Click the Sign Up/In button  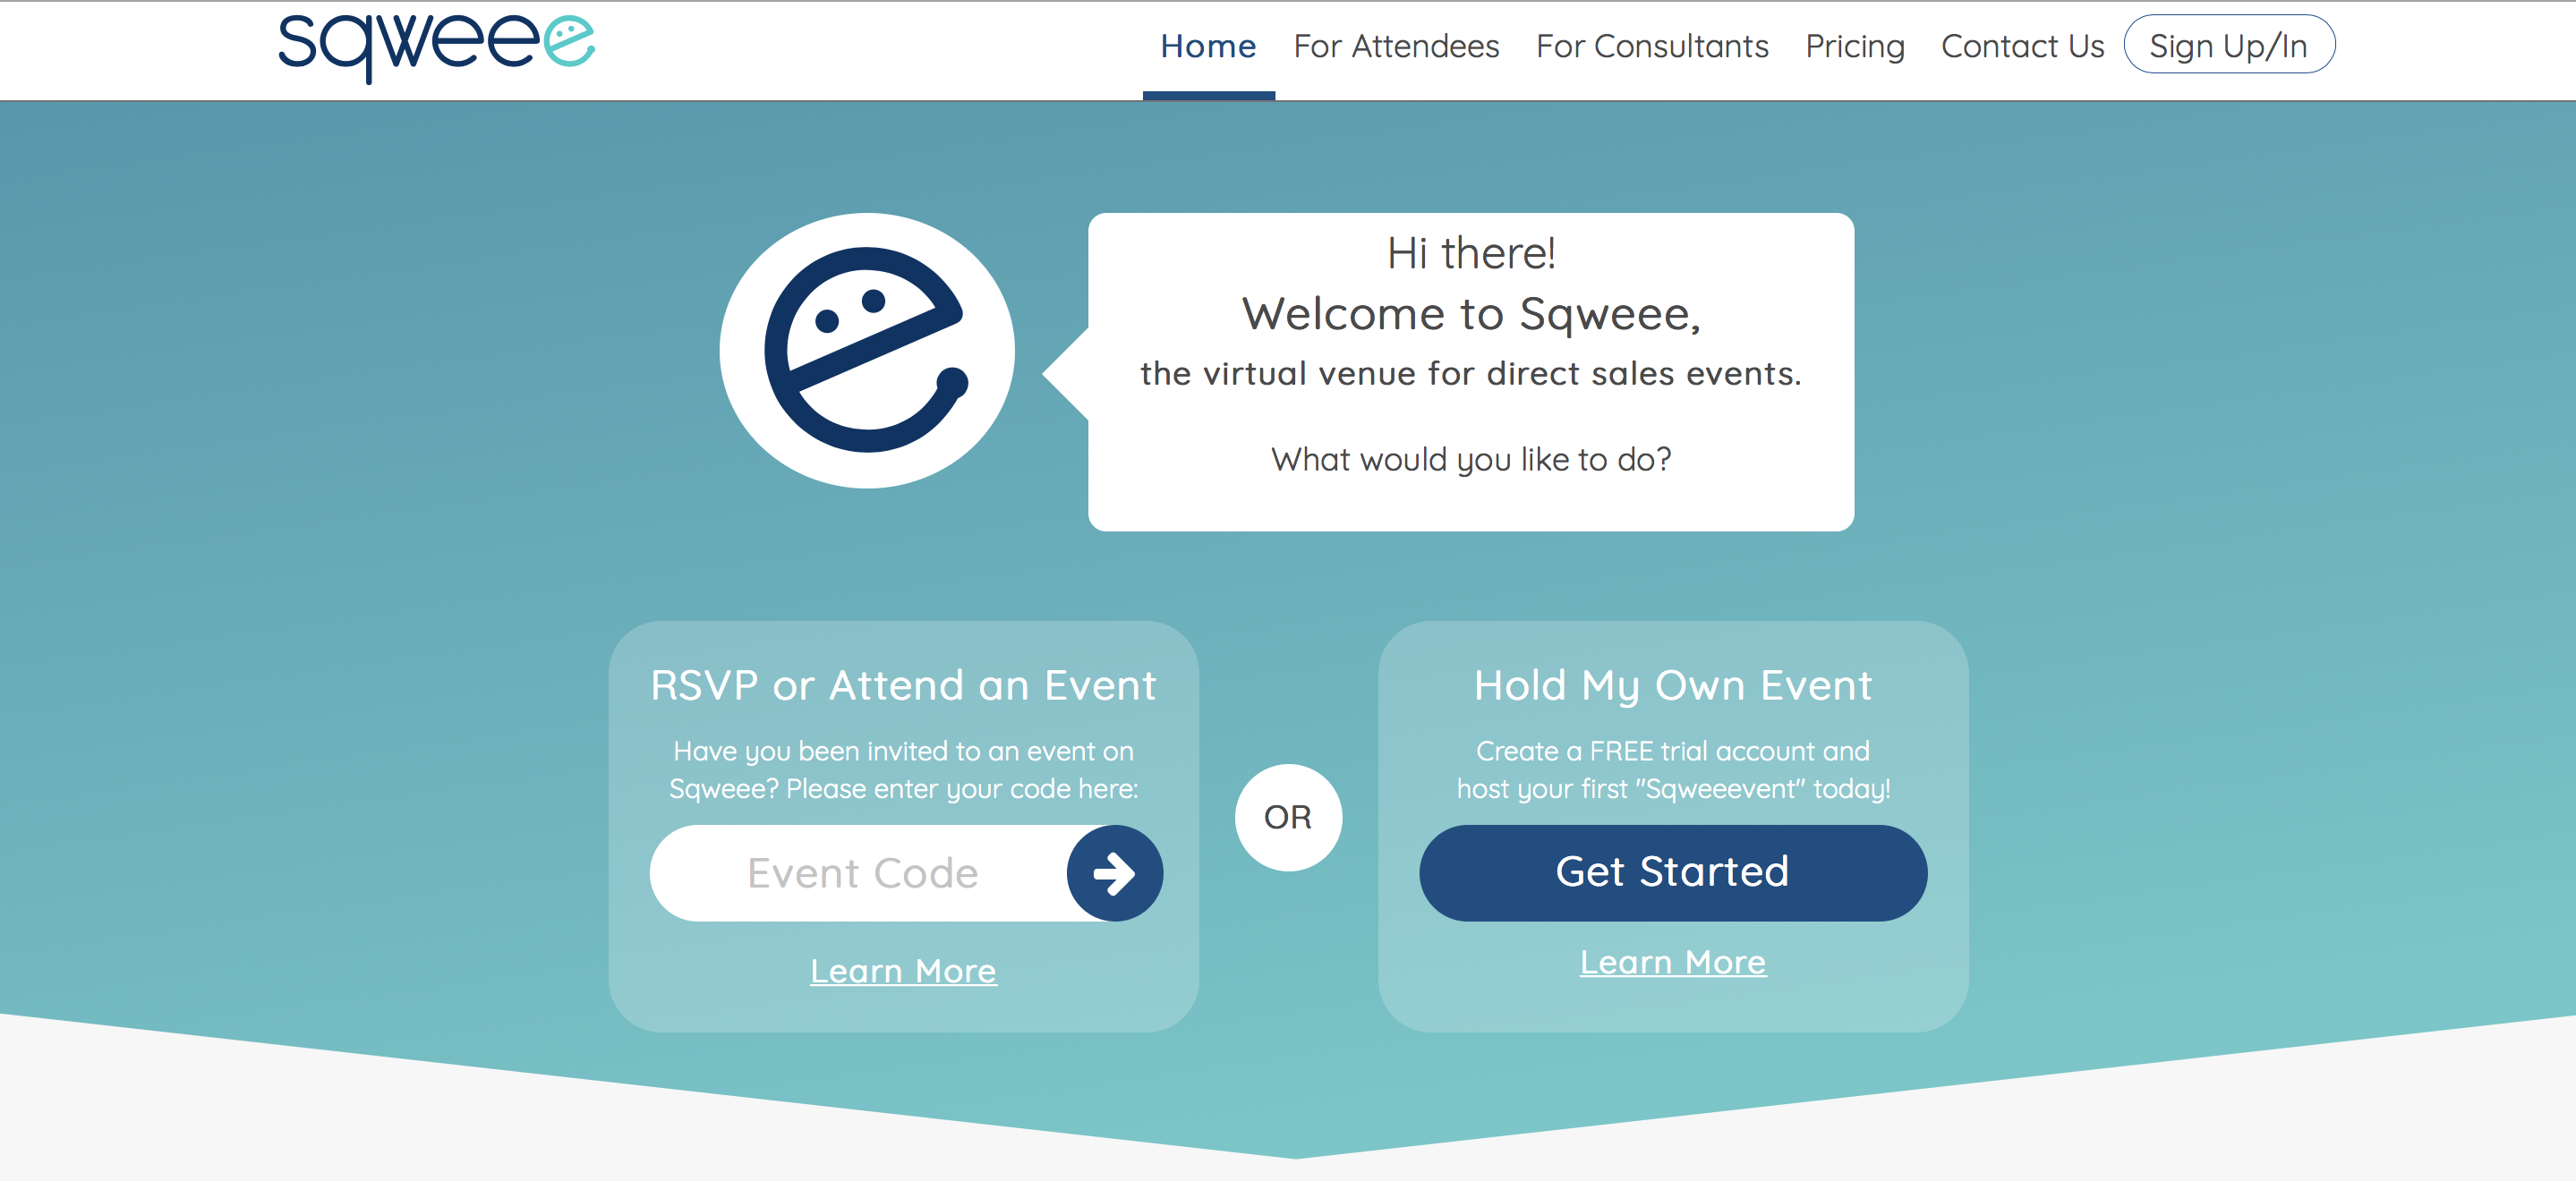click(2229, 46)
